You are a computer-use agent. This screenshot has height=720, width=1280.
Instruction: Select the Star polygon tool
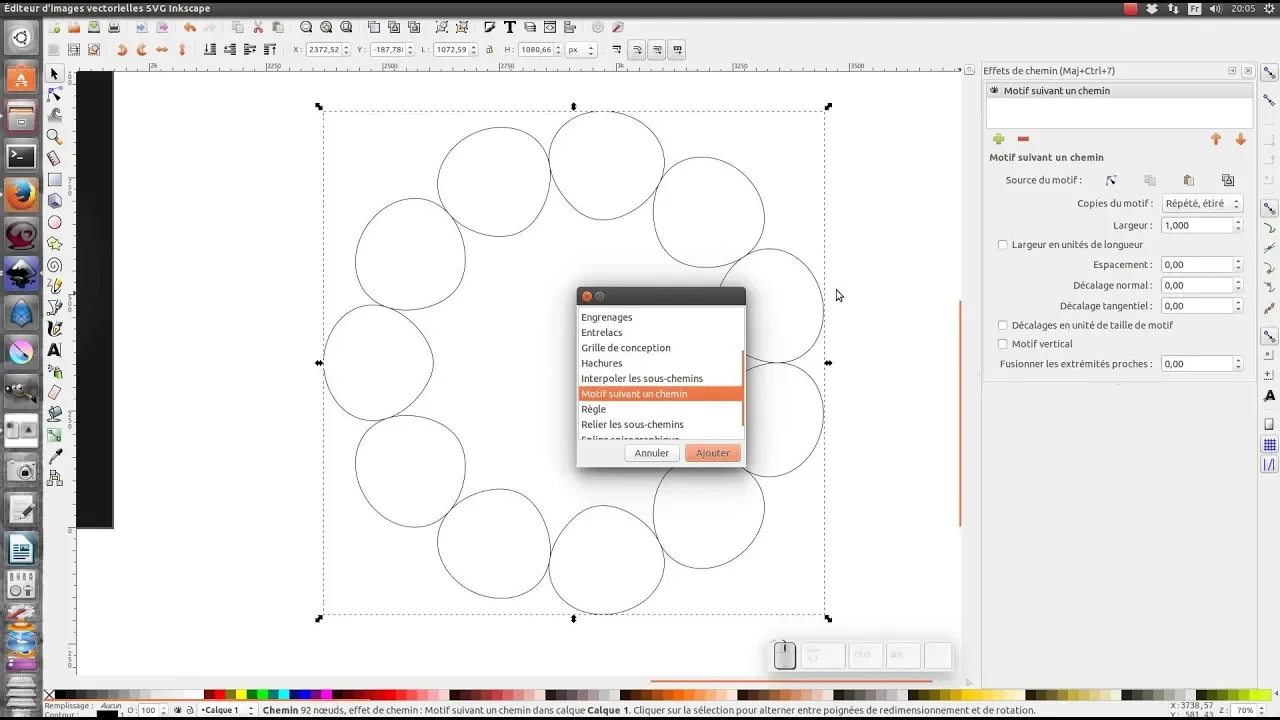click(55, 244)
